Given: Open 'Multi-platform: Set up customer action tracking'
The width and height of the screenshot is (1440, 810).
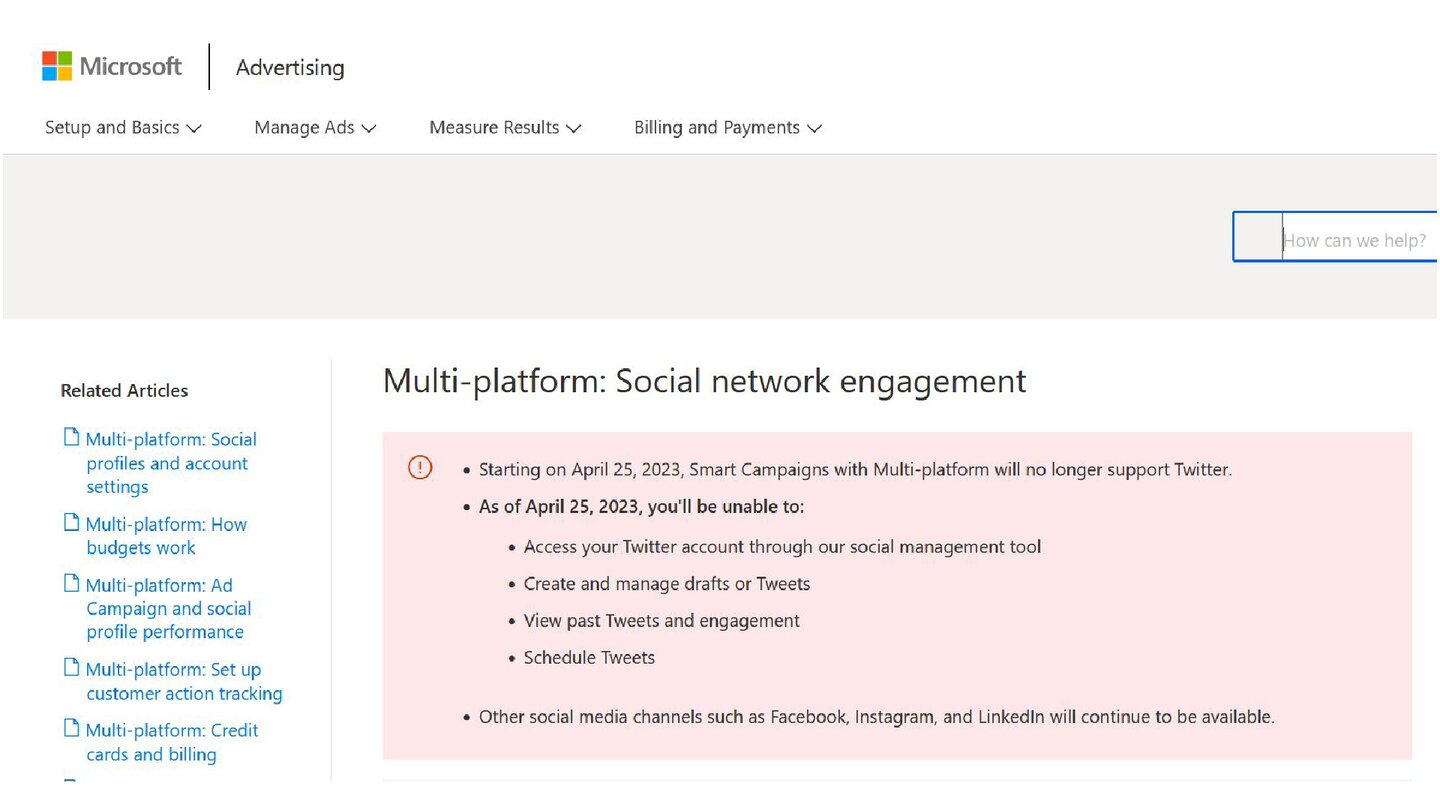Looking at the screenshot, I should tap(184, 681).
